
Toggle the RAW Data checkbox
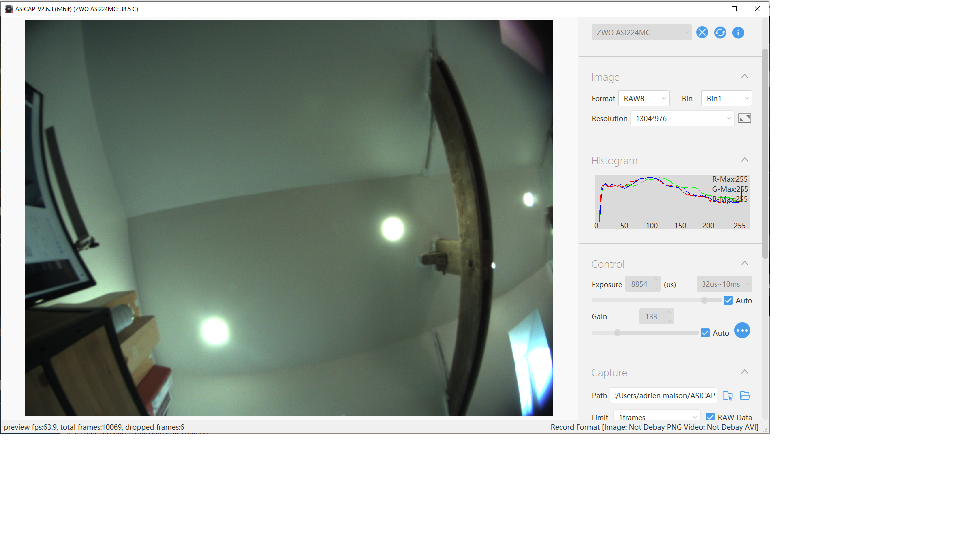(x=710, y=417)
